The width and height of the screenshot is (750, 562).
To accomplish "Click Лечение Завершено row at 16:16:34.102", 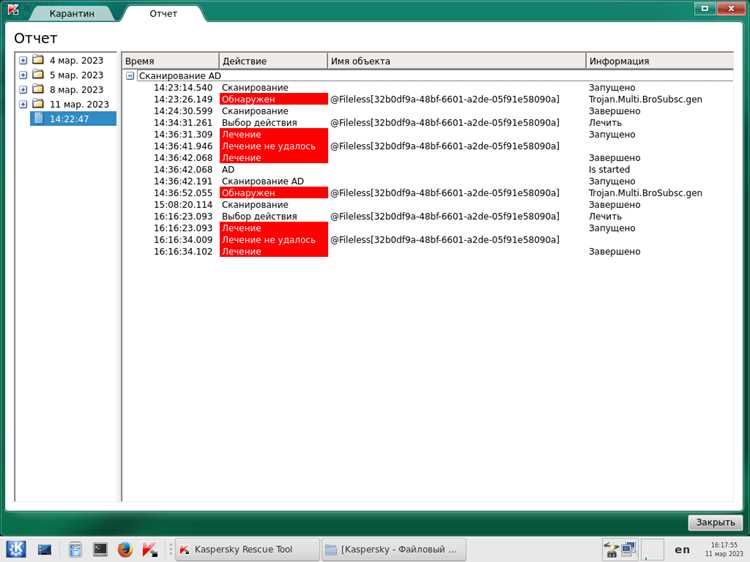I will pos(428,252).
